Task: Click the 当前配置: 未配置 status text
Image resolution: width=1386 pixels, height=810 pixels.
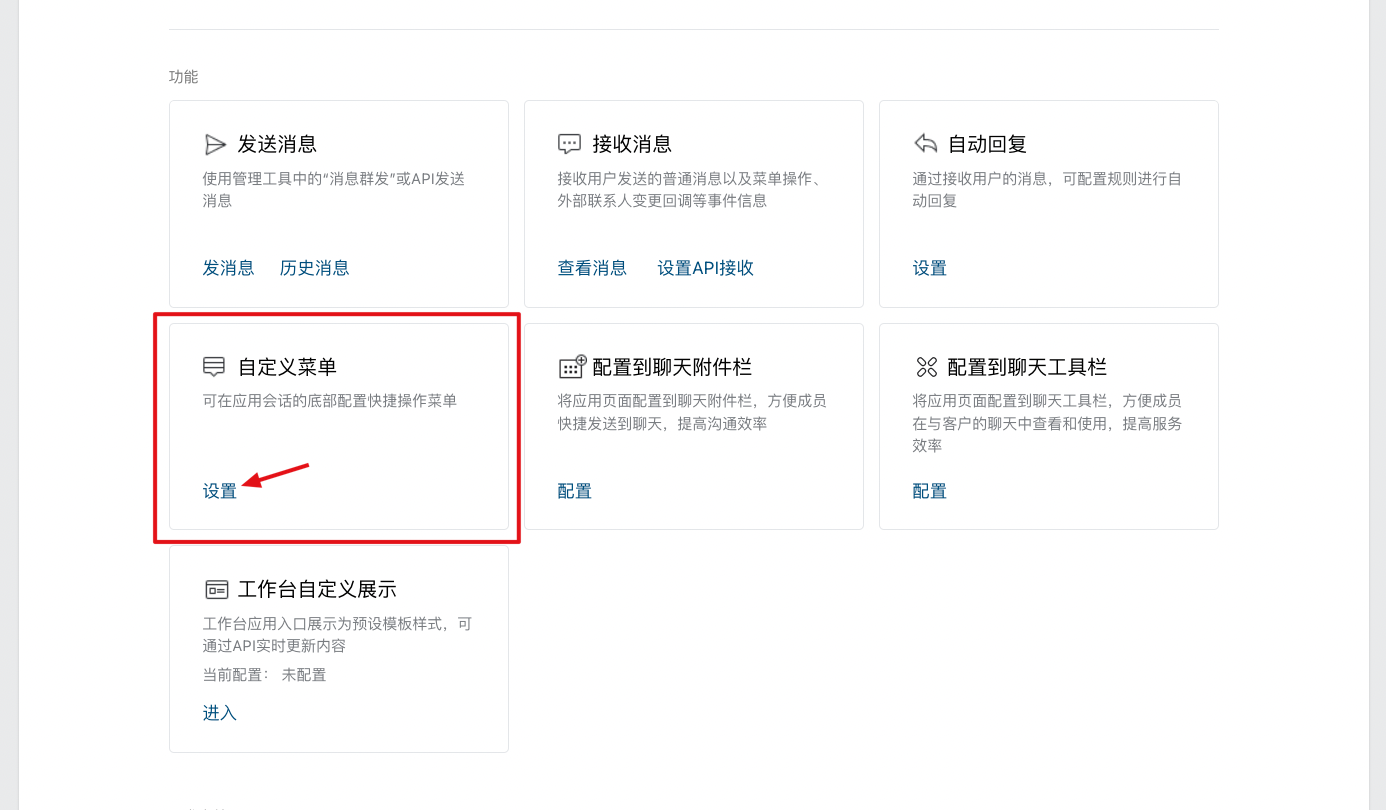Action: (x=265, y=675)
